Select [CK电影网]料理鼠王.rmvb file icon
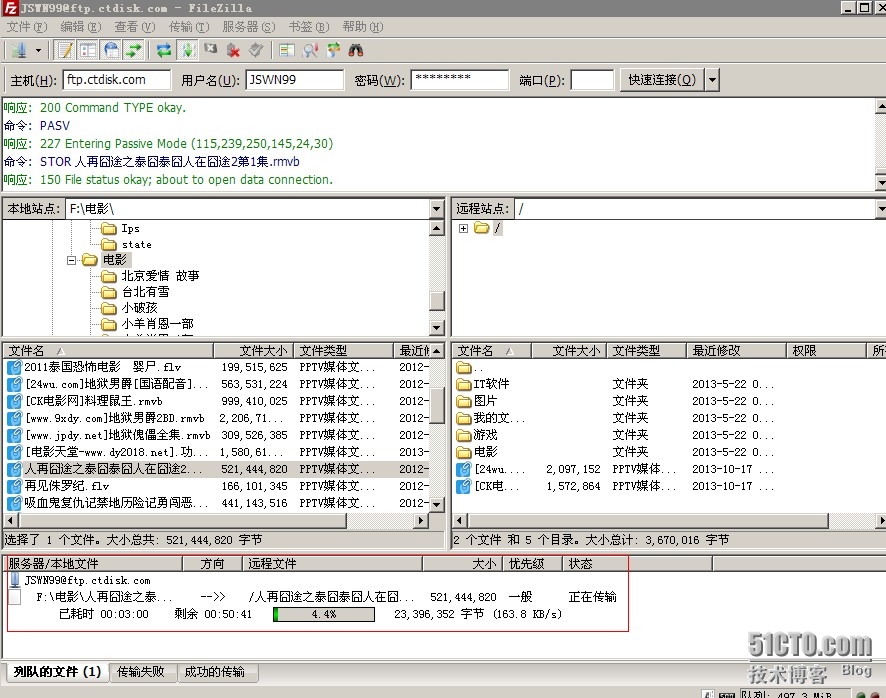Screen dimensions: 886x698 coord(14,401)
